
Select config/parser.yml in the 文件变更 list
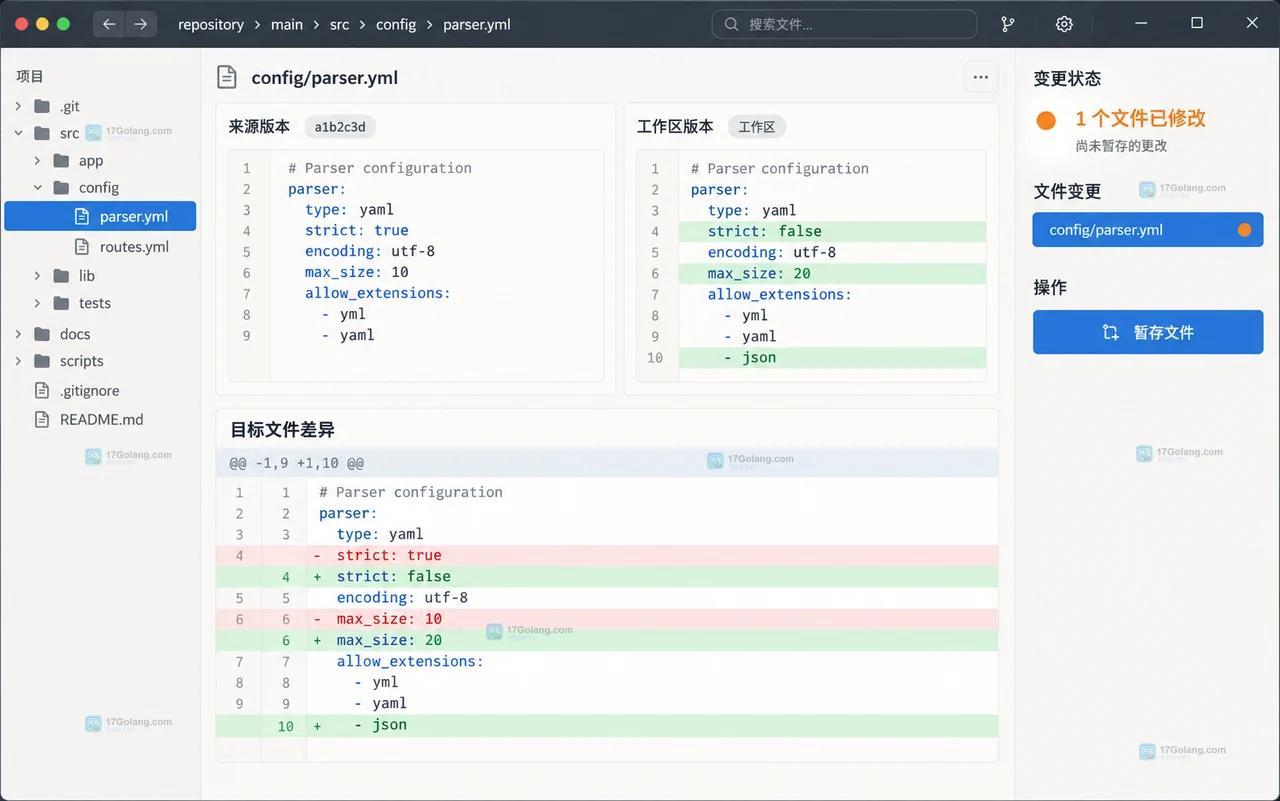click(x=1148, y=230)
